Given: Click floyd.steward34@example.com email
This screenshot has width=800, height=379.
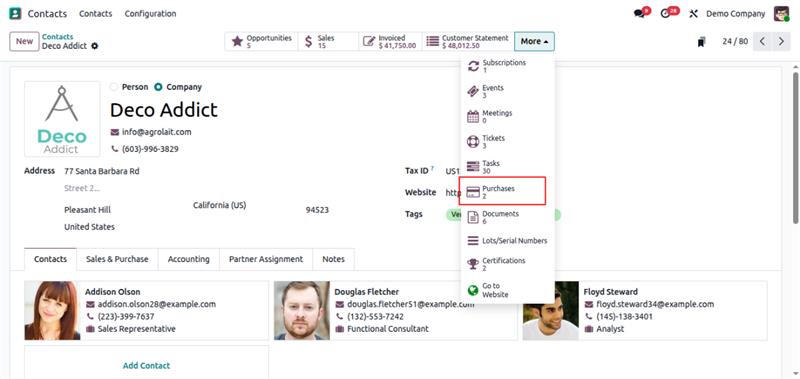Looking at the screenshot, I should pos(655,305).
